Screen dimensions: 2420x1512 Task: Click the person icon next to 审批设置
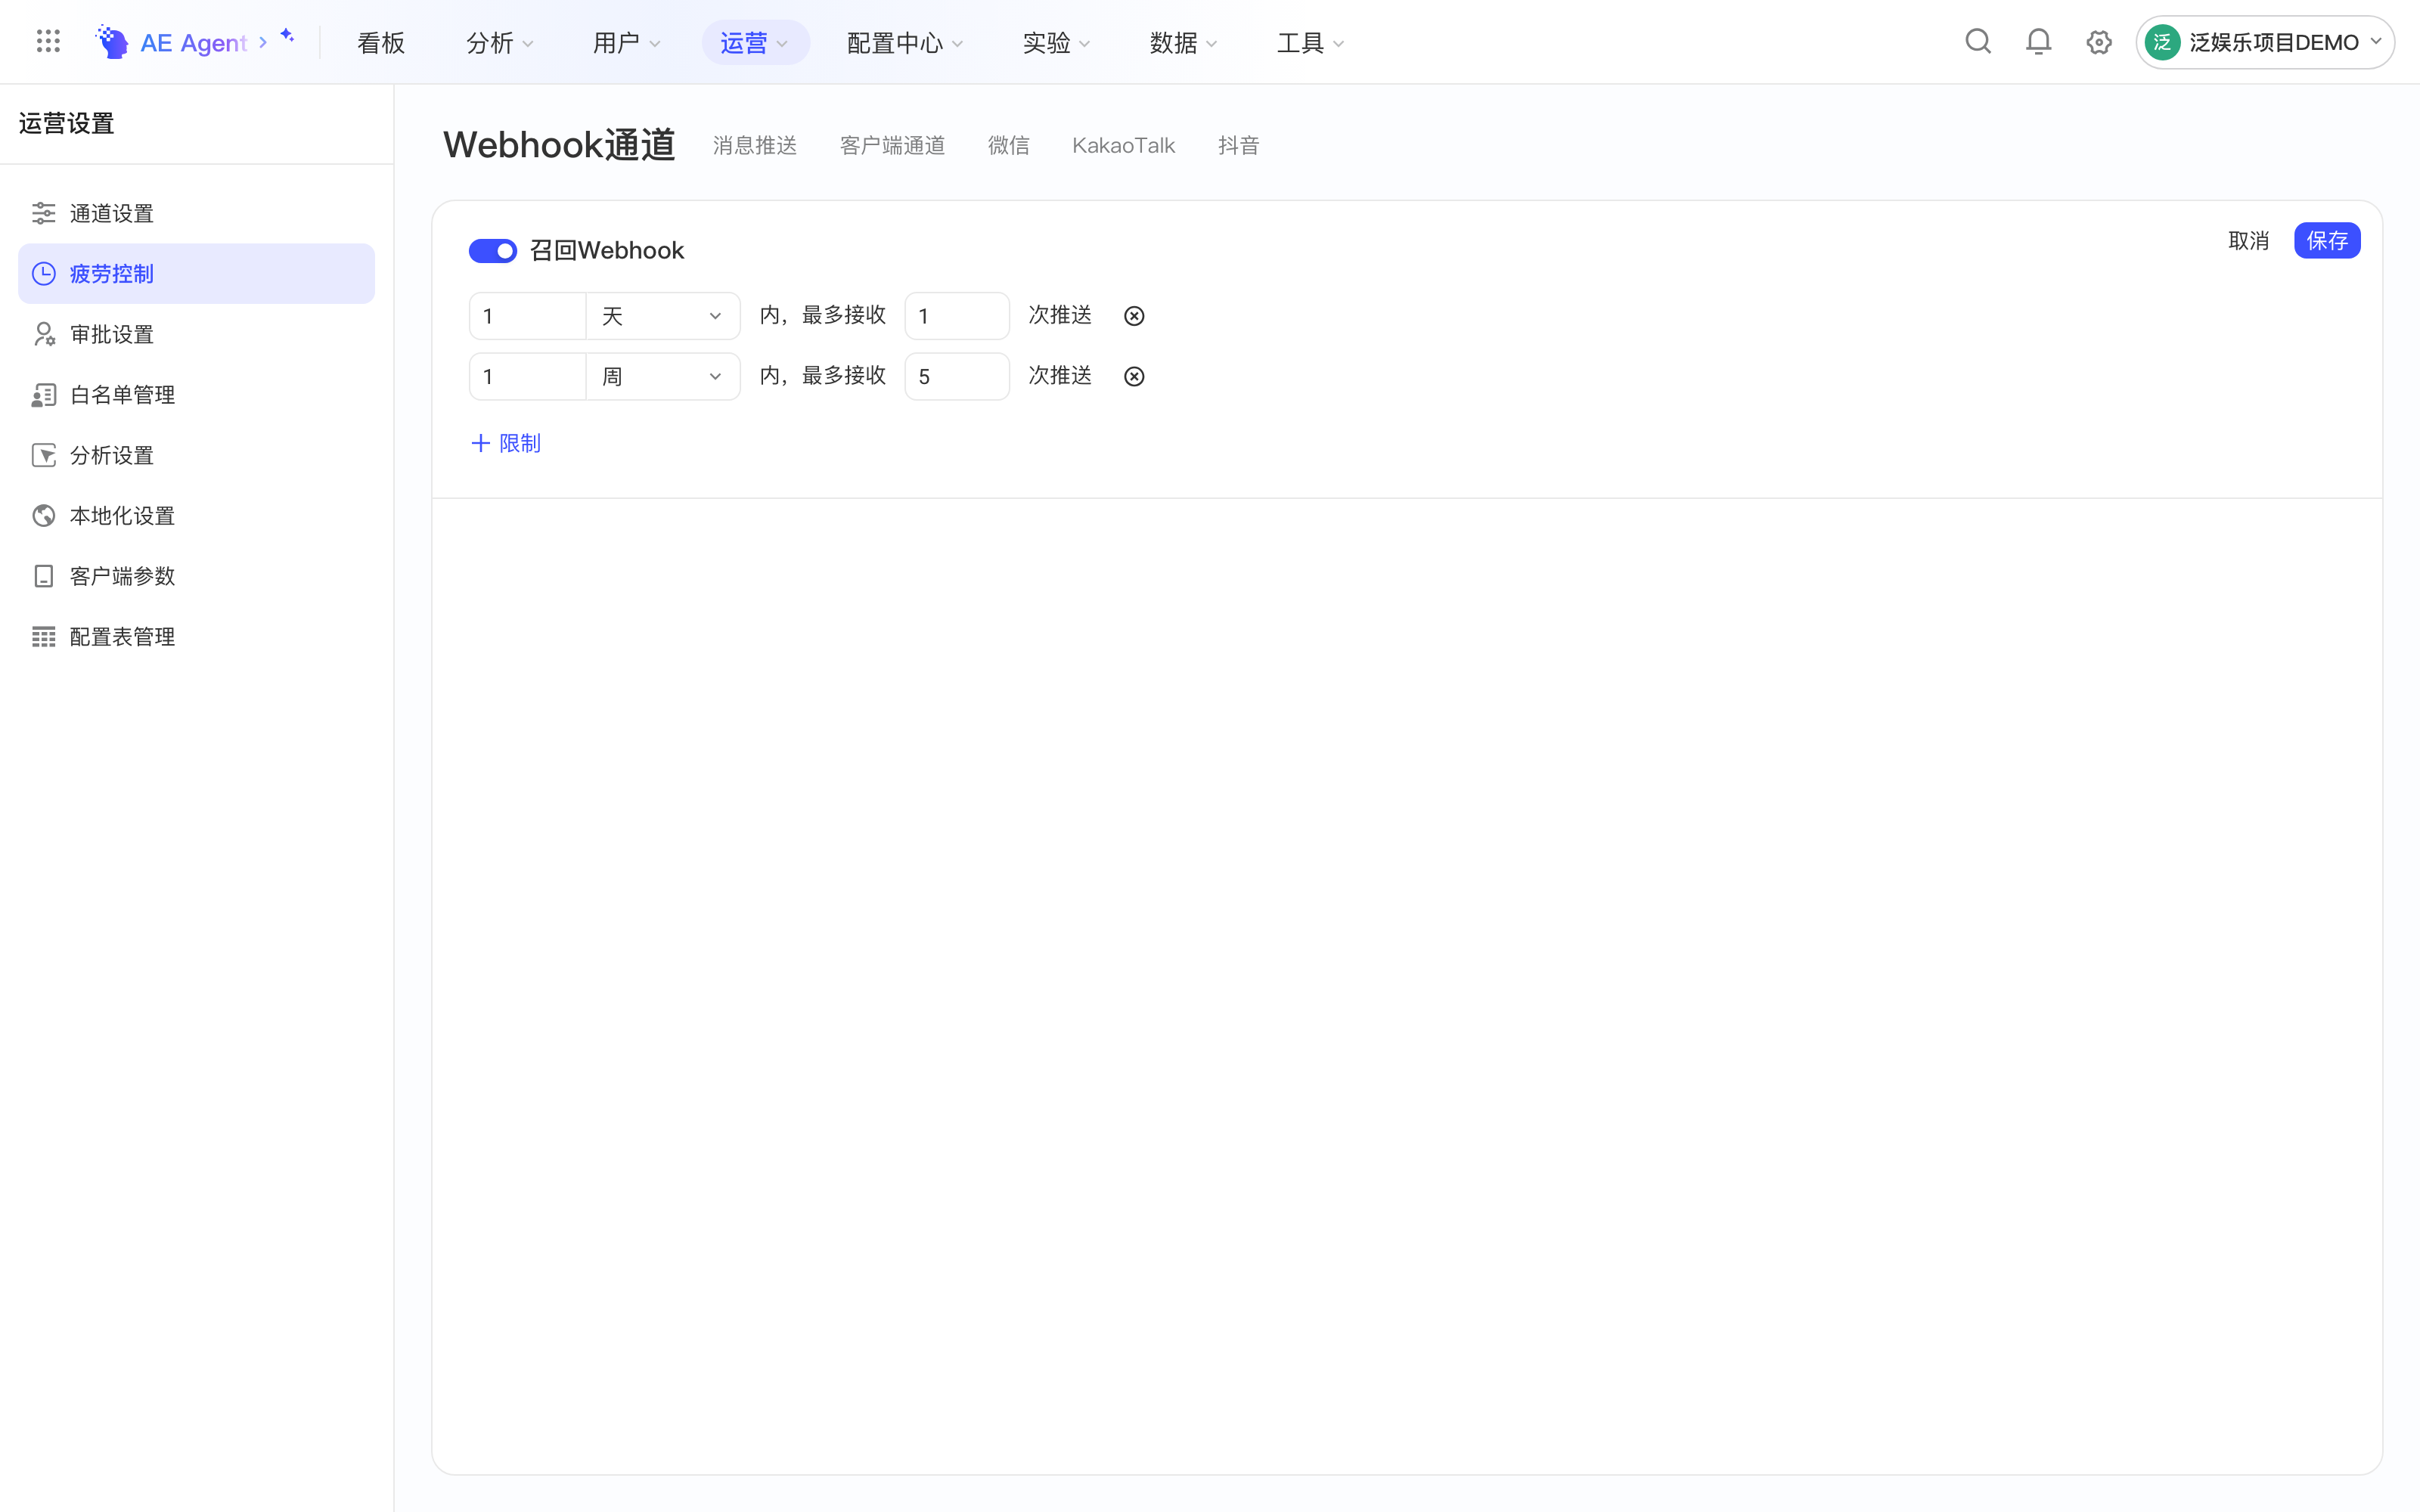(43, 334)
